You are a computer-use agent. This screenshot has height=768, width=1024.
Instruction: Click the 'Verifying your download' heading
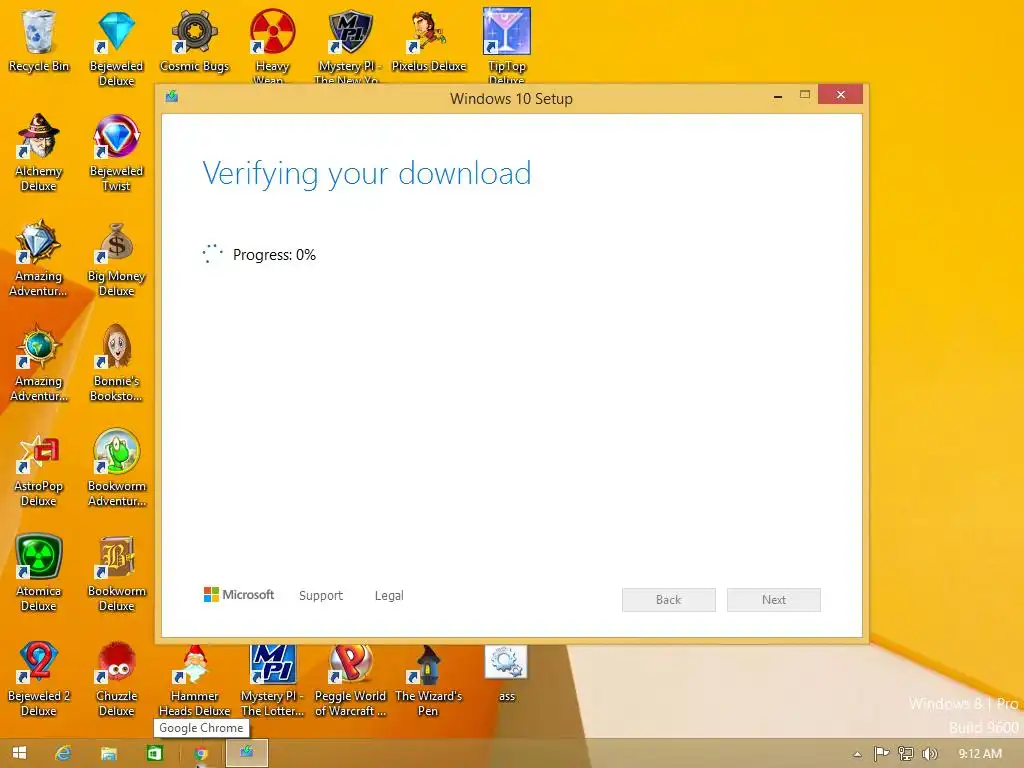click(x=366, y=174)
